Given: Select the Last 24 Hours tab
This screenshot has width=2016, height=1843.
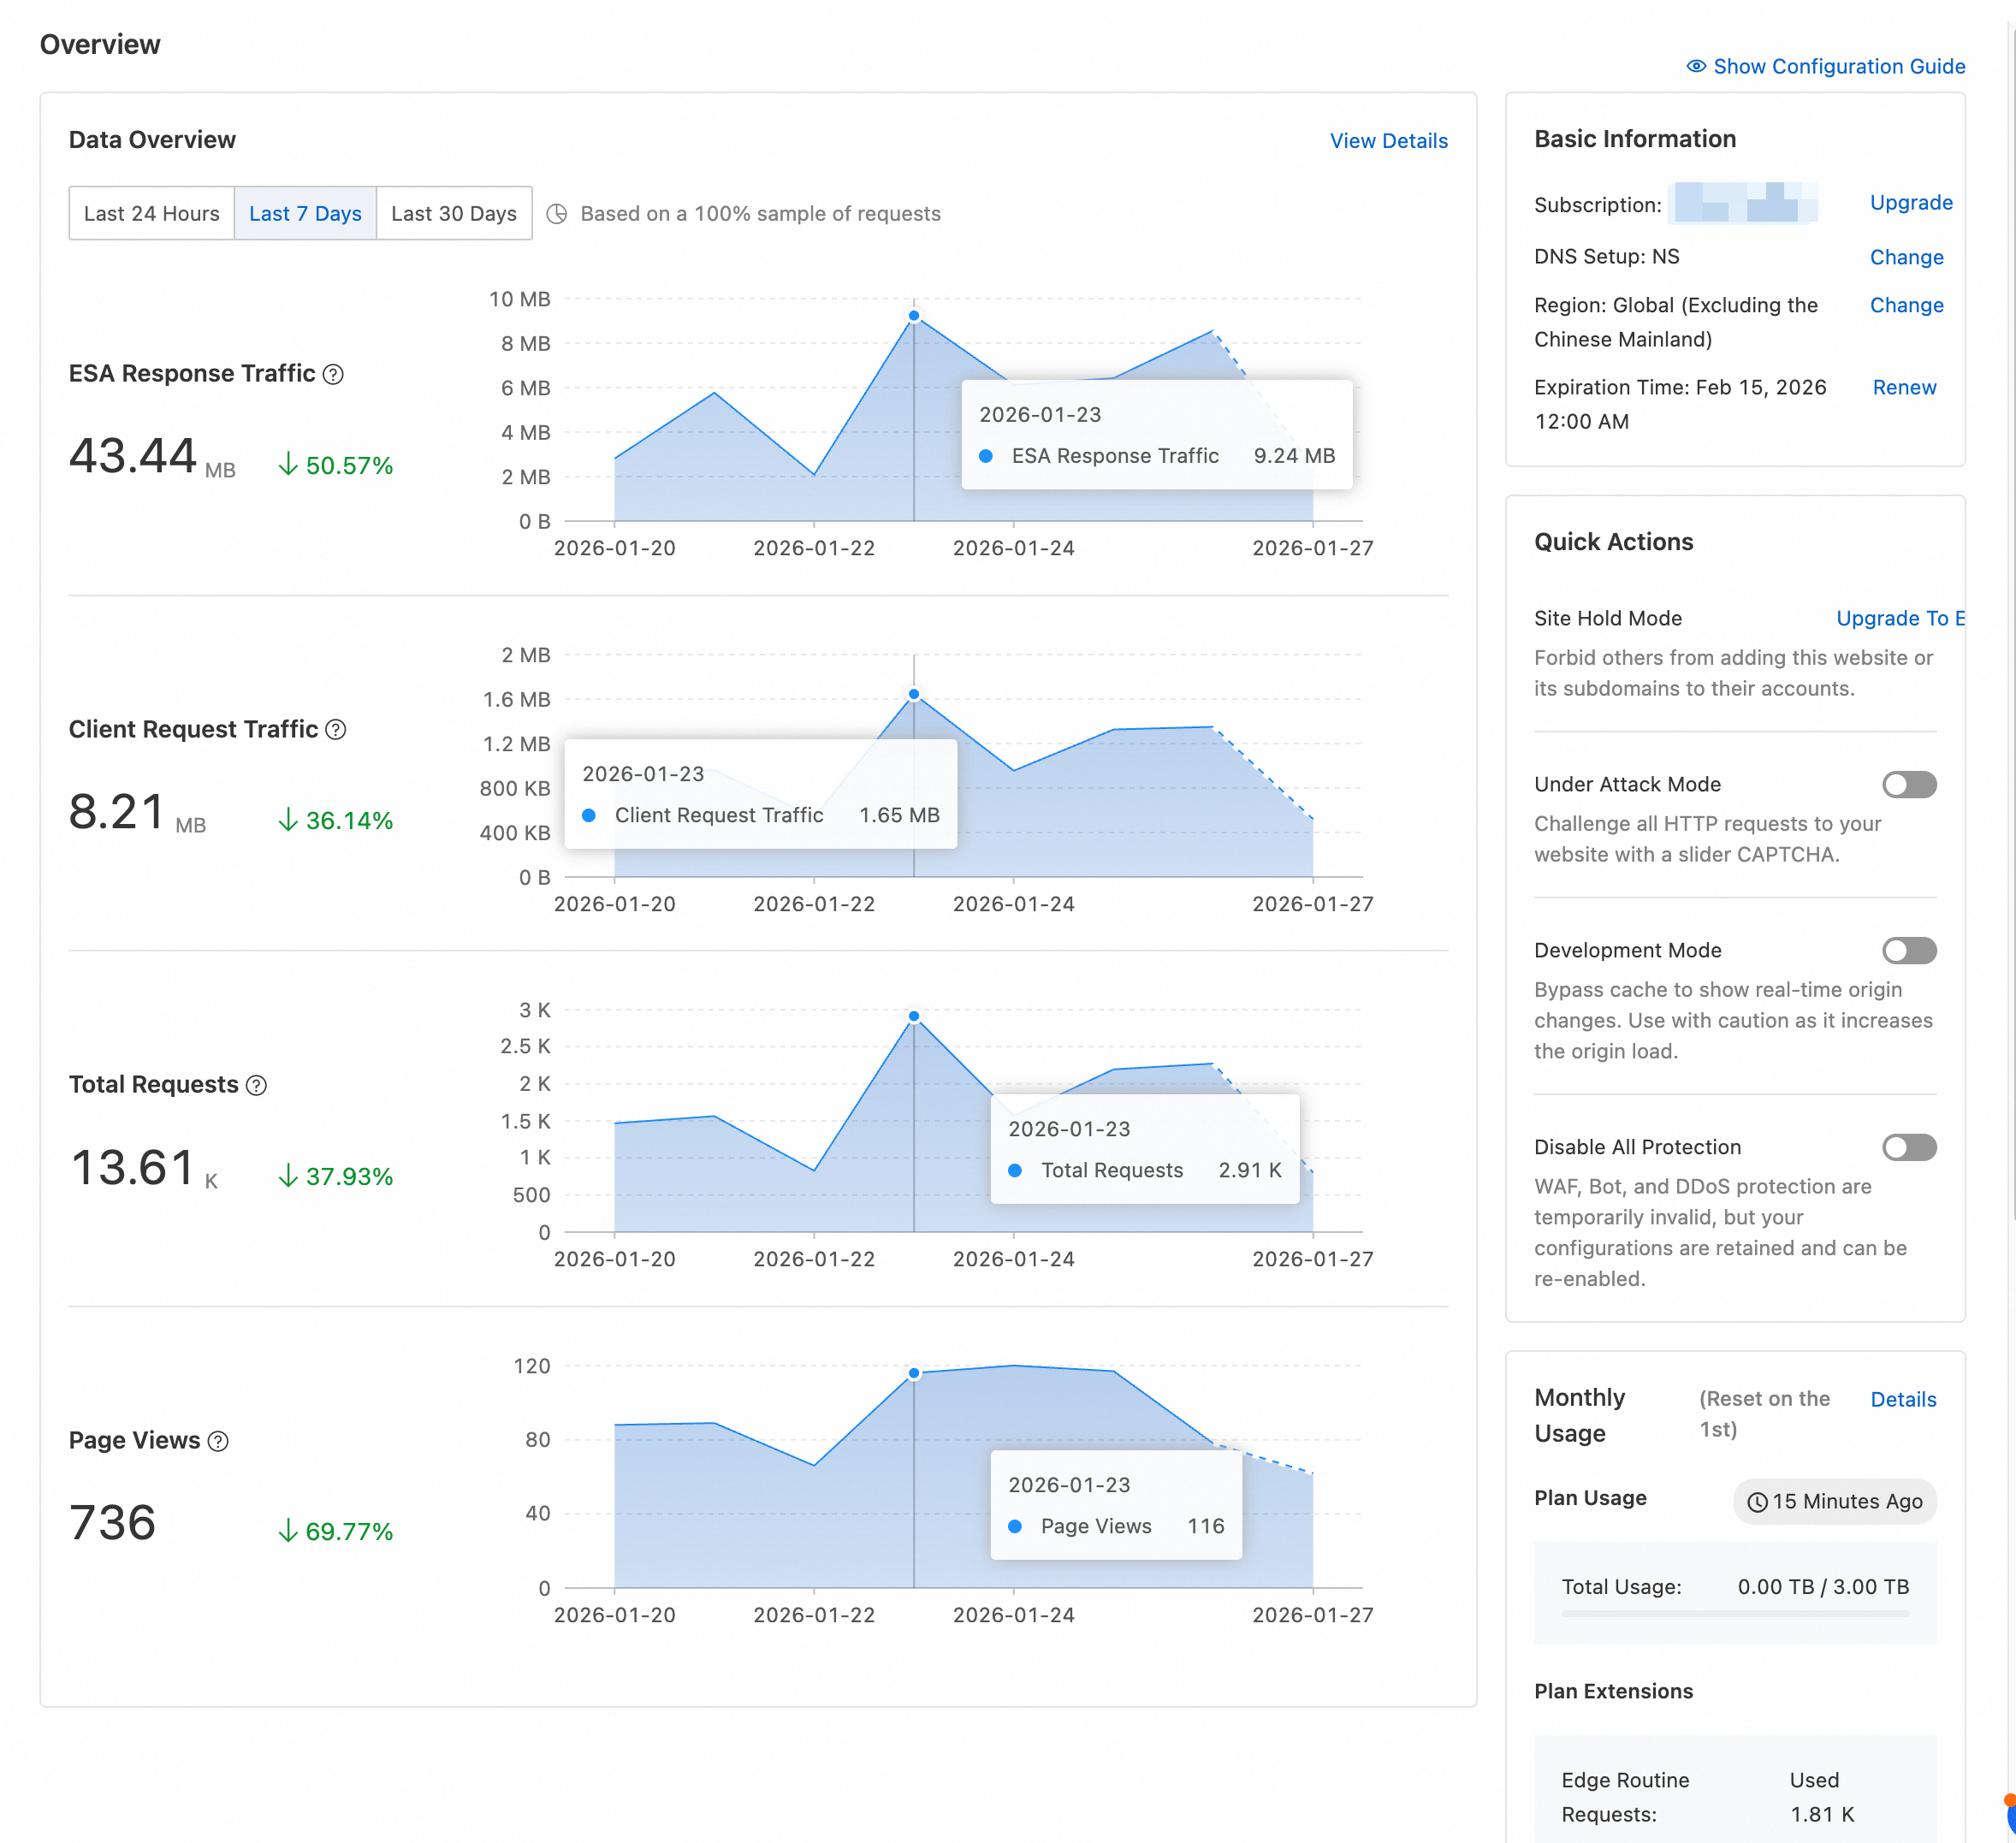Looking at the screenshot, I should pos(151,214).
